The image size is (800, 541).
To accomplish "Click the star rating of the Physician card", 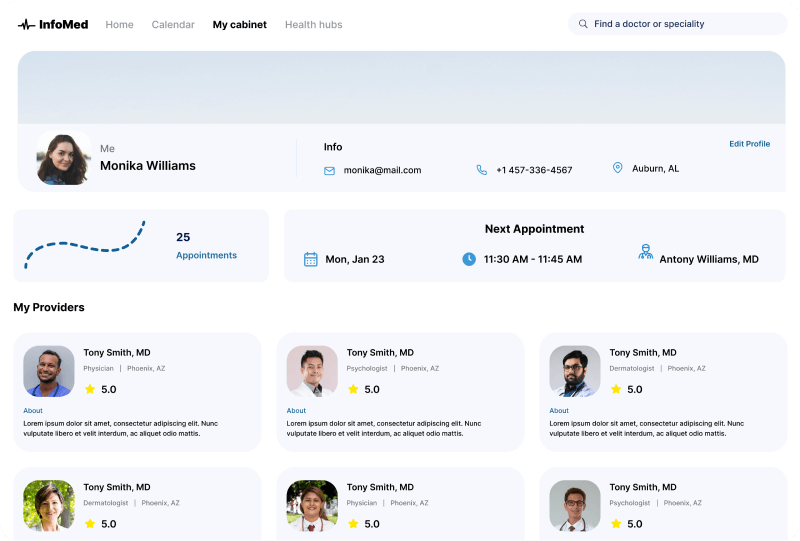I will pyautogui.click(x=90, y=389).
